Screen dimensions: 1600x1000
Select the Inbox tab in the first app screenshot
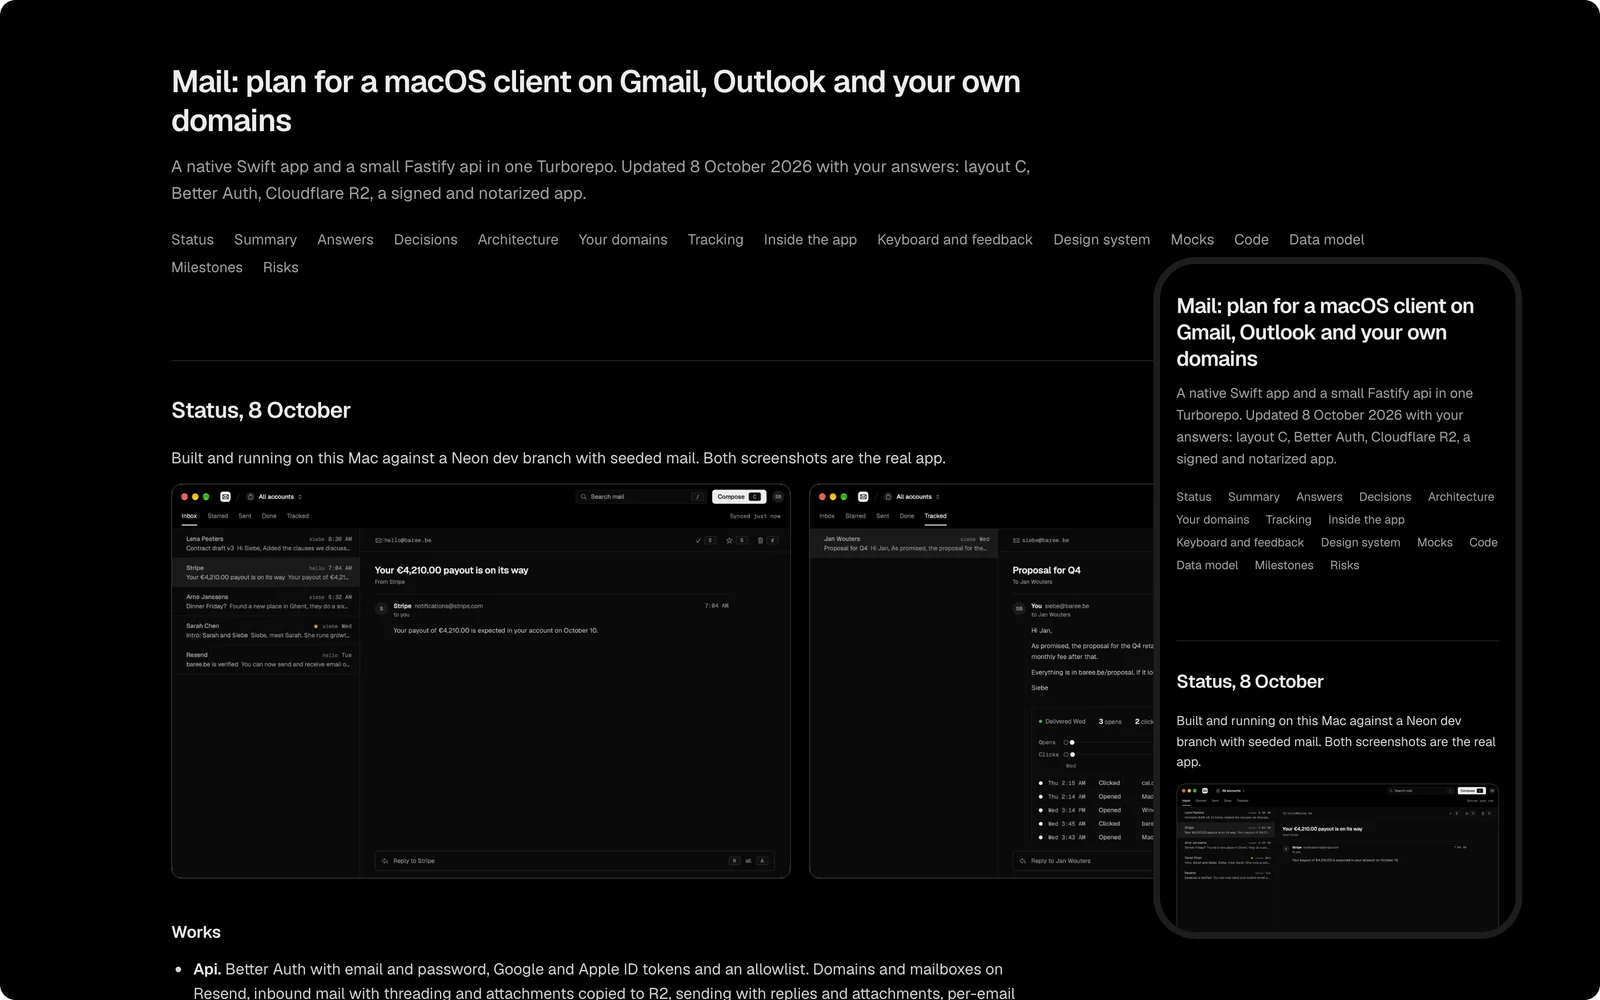click(189, 516)
